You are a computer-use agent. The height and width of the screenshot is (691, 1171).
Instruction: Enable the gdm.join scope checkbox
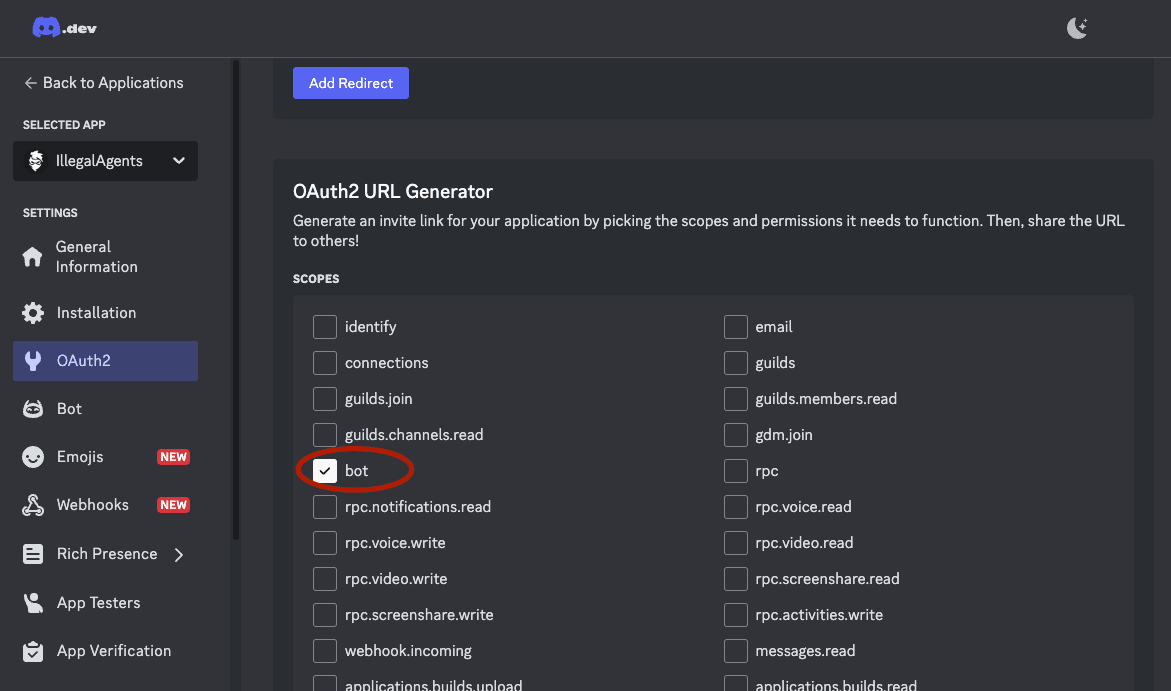(736, 435)
